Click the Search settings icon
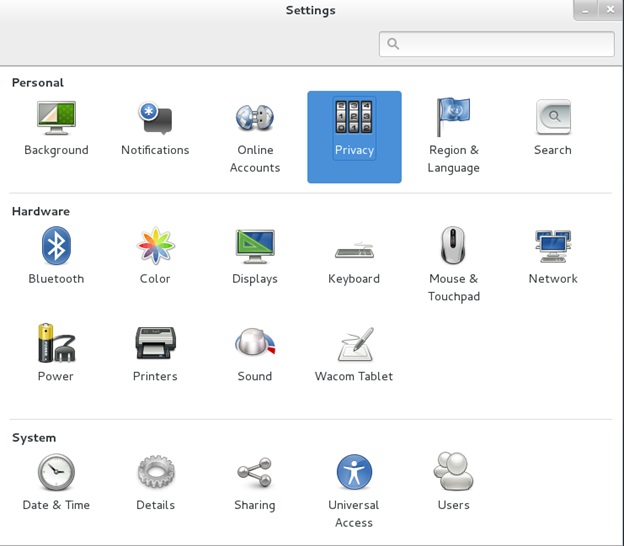Screen dimensions: 624x546 click(x=552, y=119)
